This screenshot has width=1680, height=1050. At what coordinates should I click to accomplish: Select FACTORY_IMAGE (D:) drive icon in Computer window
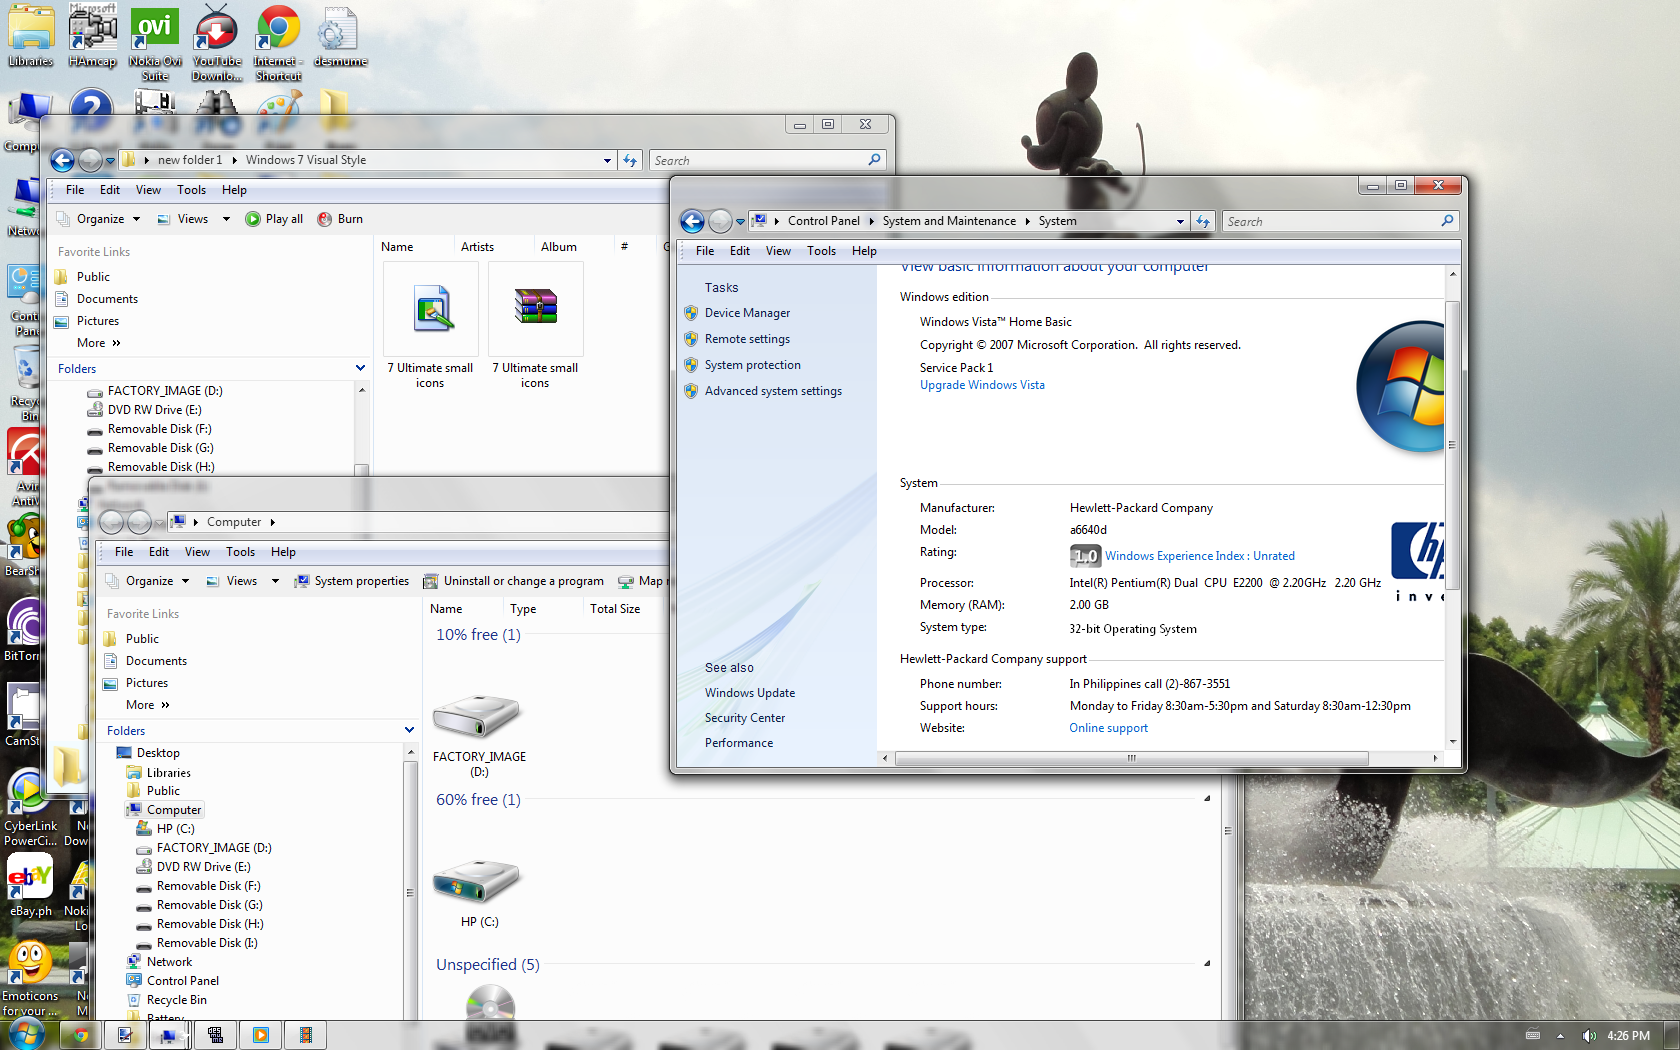478,734
